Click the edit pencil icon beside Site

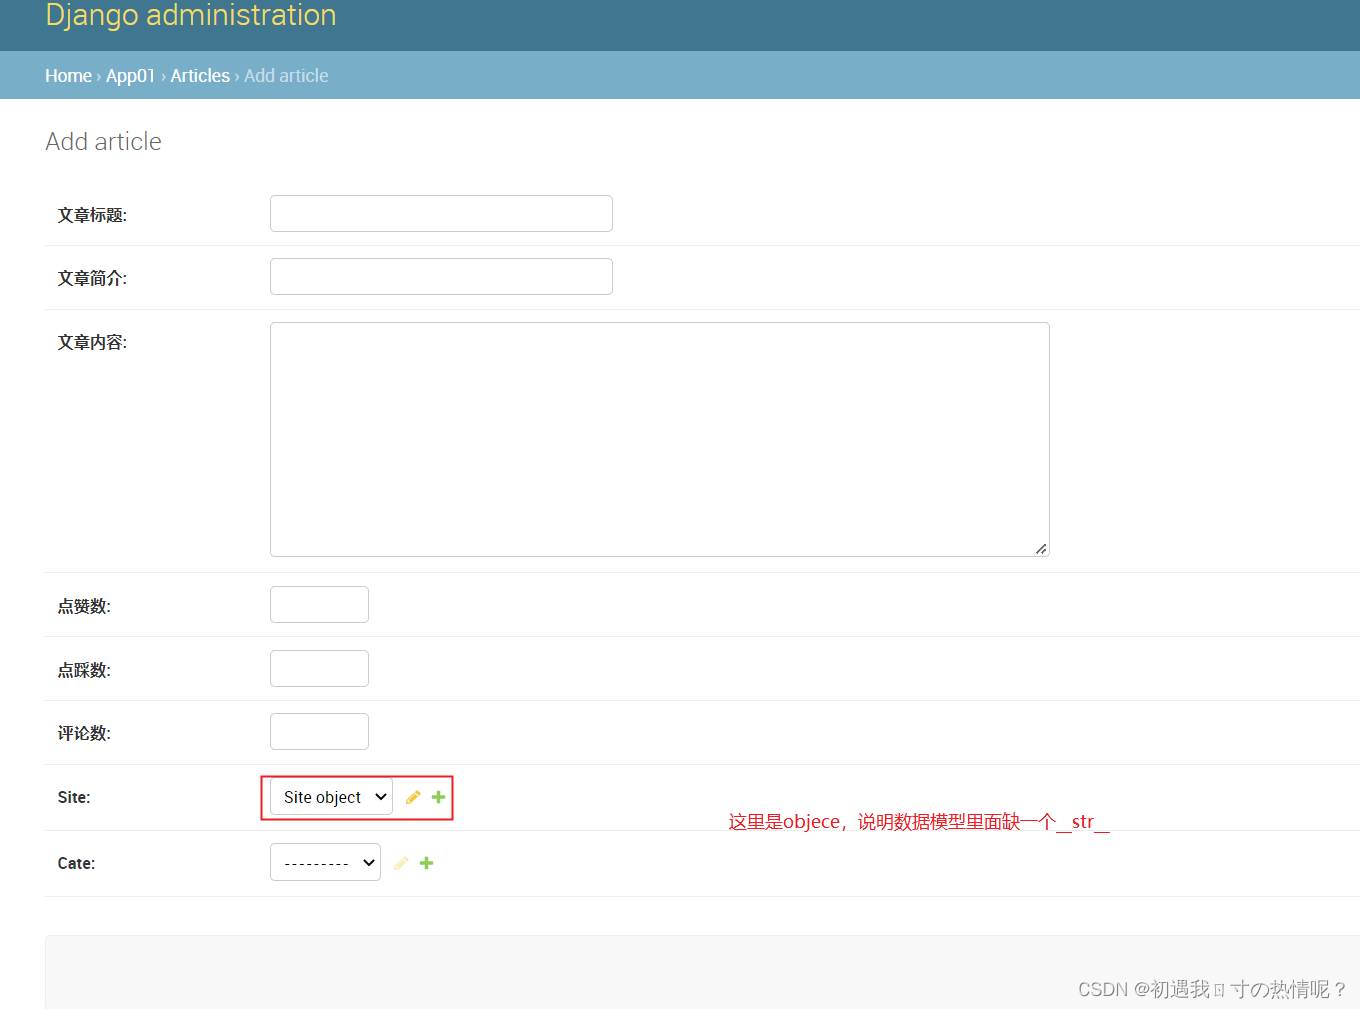pyautogui.click(x=413, y=797)
